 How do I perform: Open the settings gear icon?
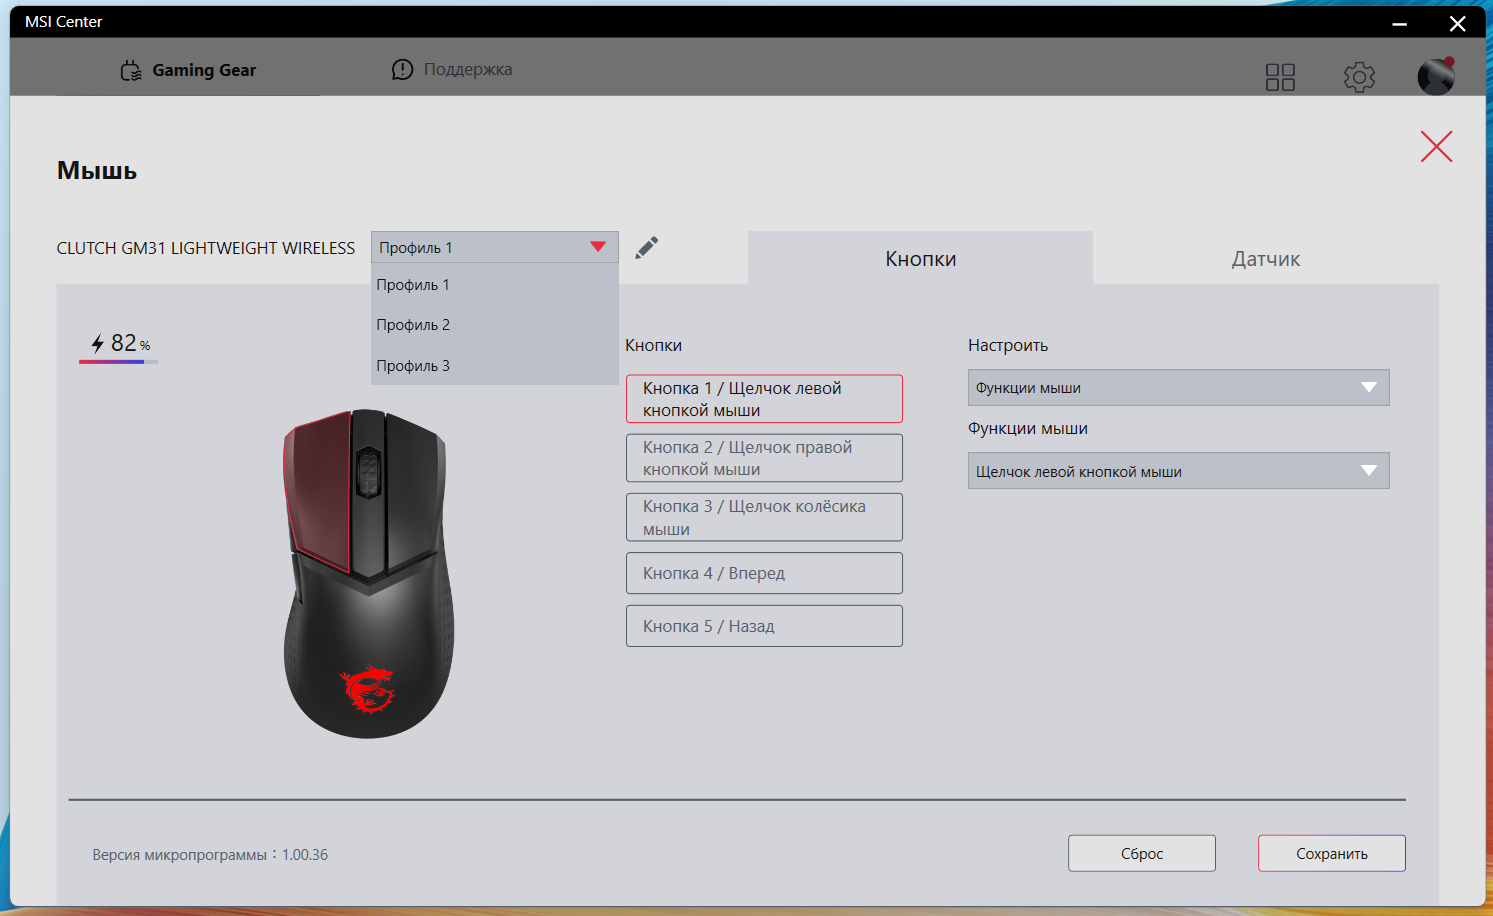(x=1359, y=77)
